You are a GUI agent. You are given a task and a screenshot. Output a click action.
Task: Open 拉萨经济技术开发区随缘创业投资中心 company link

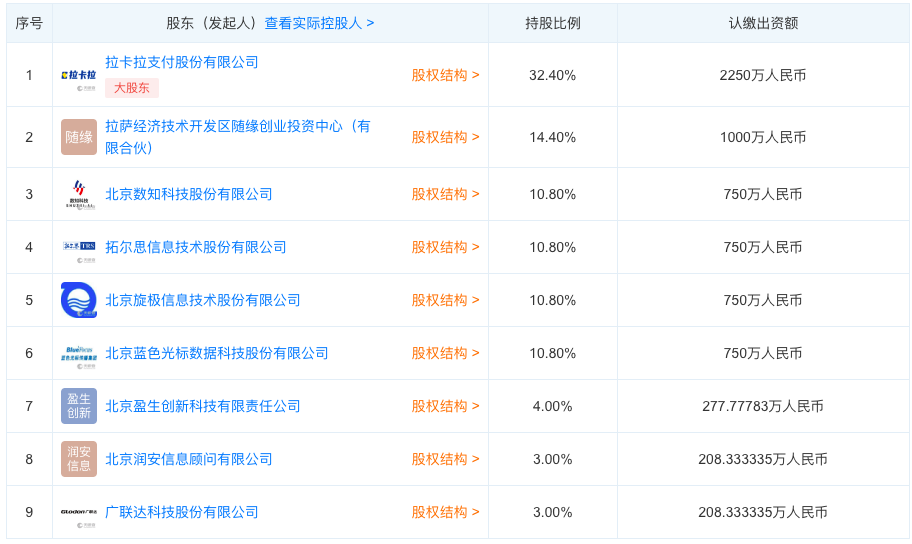point(237,137)
